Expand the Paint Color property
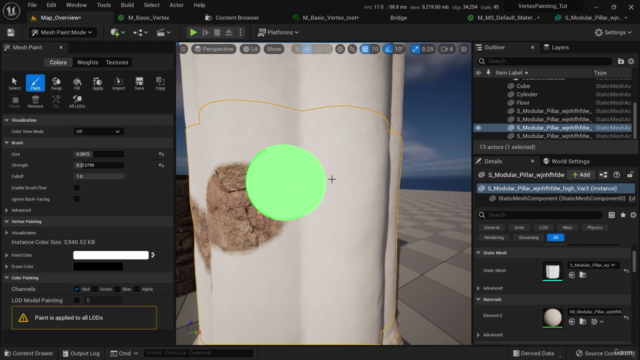The width and height of the screenshot is (640, 360). coord(7,255)
